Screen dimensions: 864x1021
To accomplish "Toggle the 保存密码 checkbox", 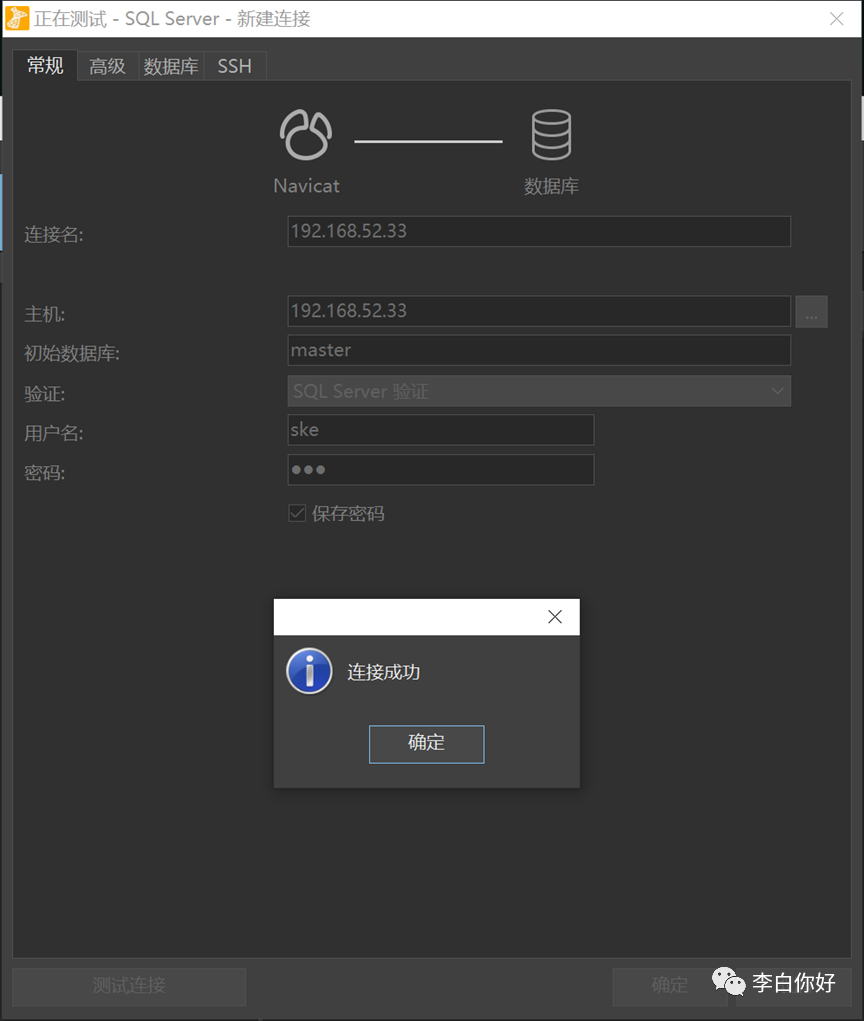I will [298, 513].
